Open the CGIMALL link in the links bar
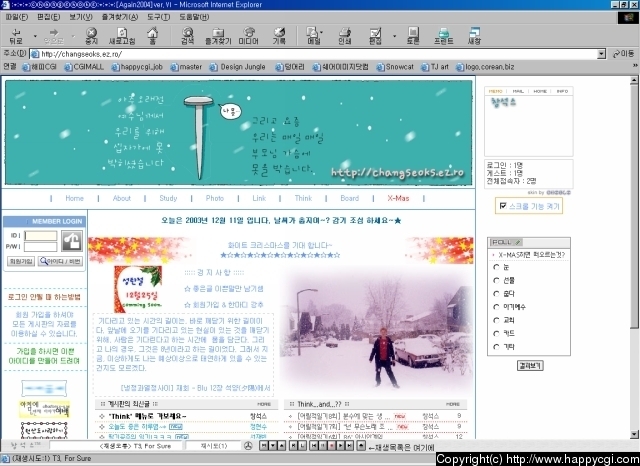The height and width of the screenshot is (466, 640). [x=84, y=67]
